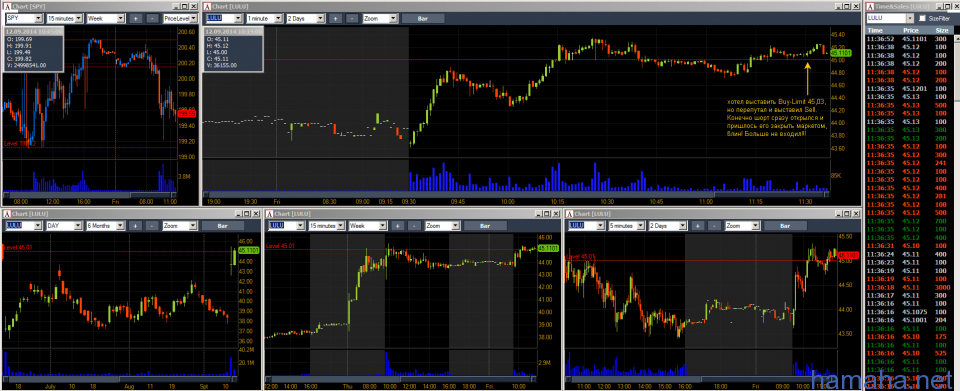
Task: Zoom in the SPY chart with plus
Action: (135, 18)
